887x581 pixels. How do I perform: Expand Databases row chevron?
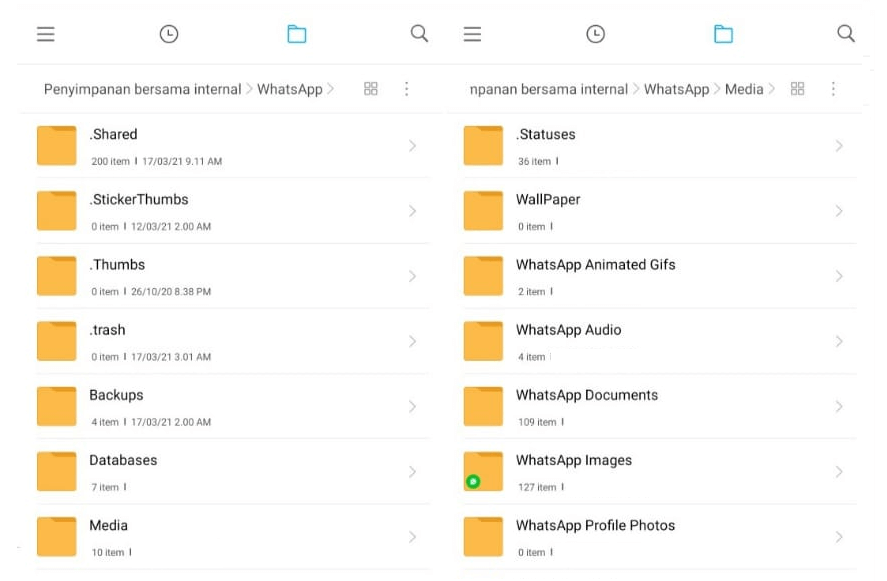click(412, 472)
